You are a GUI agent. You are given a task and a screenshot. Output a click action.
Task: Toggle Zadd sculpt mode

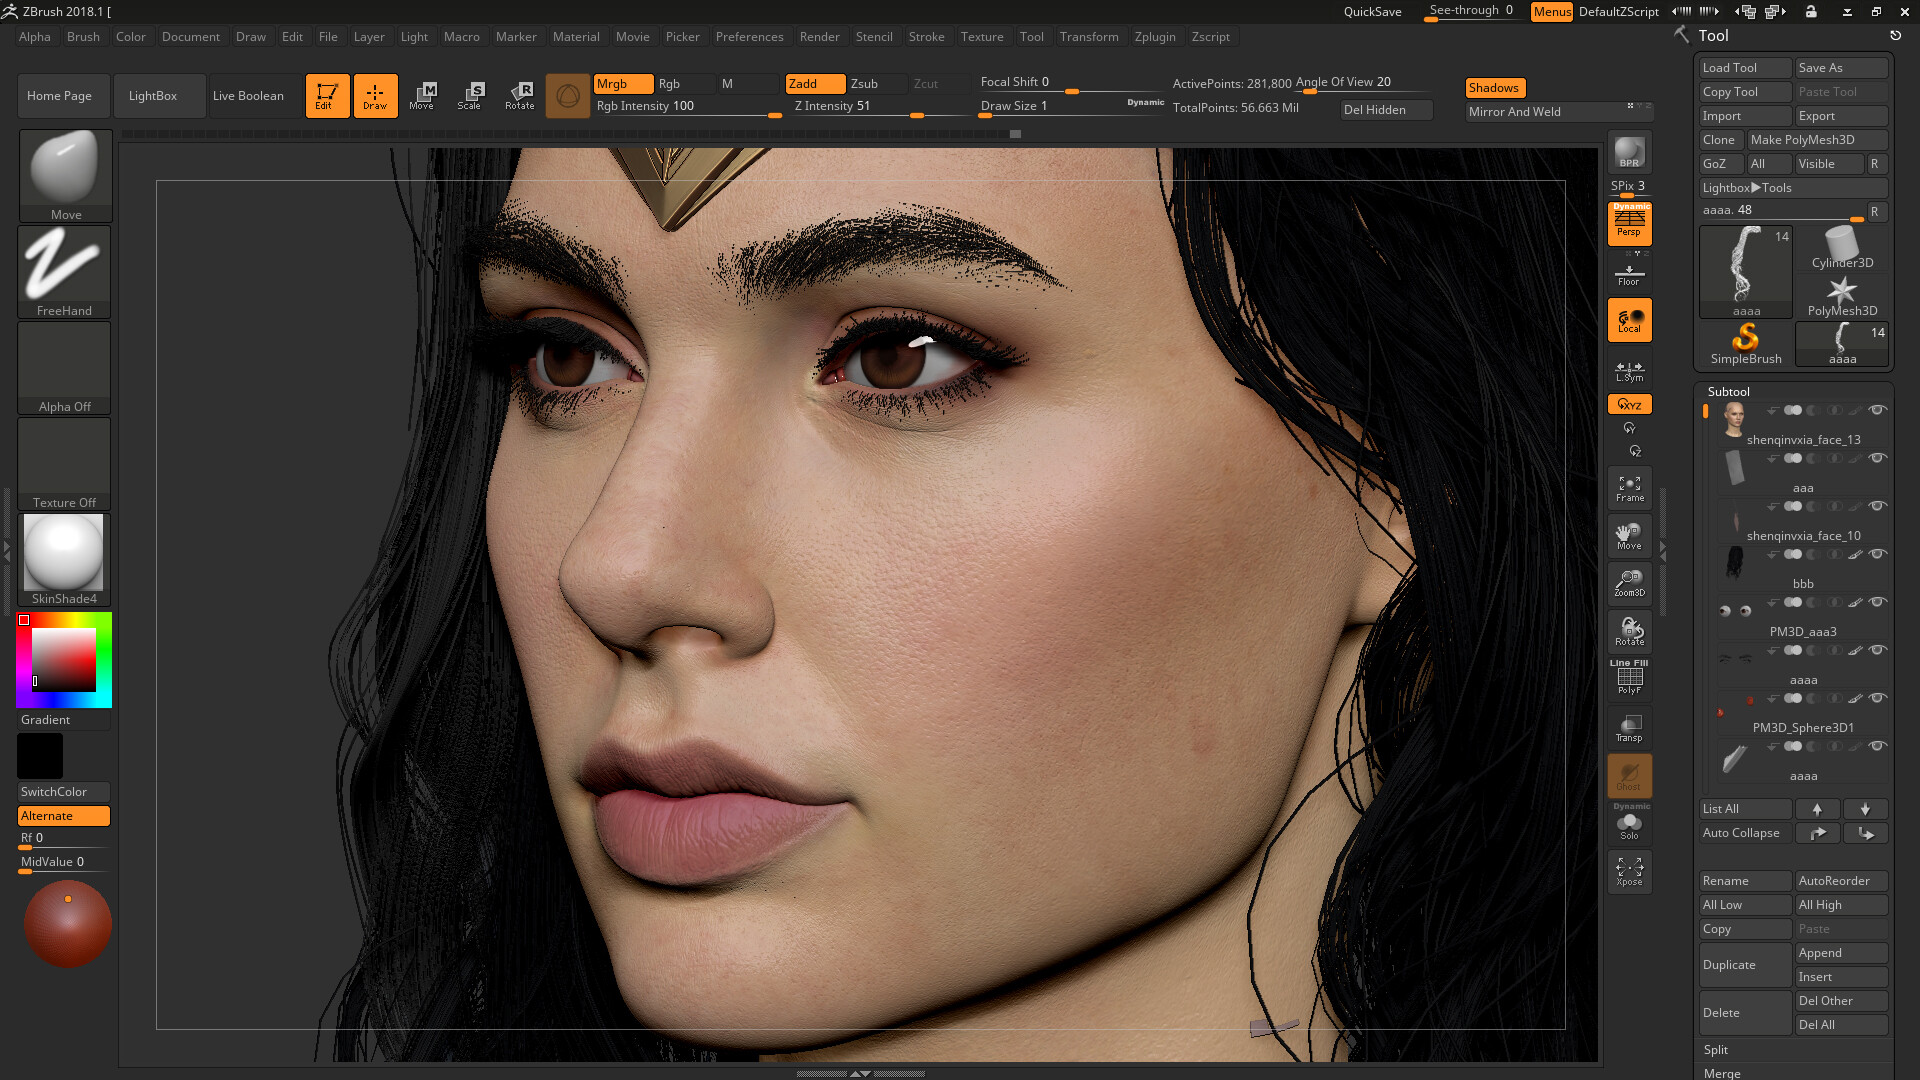(x=815, y=84)
